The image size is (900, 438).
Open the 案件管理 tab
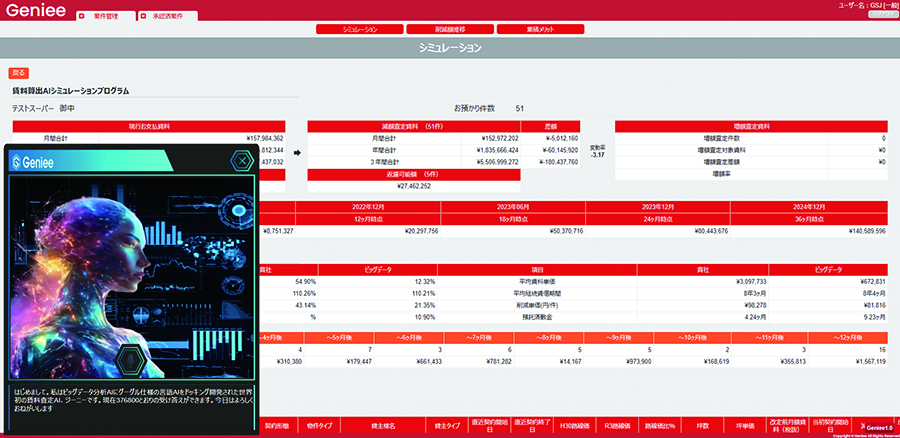tap(106, 17)
